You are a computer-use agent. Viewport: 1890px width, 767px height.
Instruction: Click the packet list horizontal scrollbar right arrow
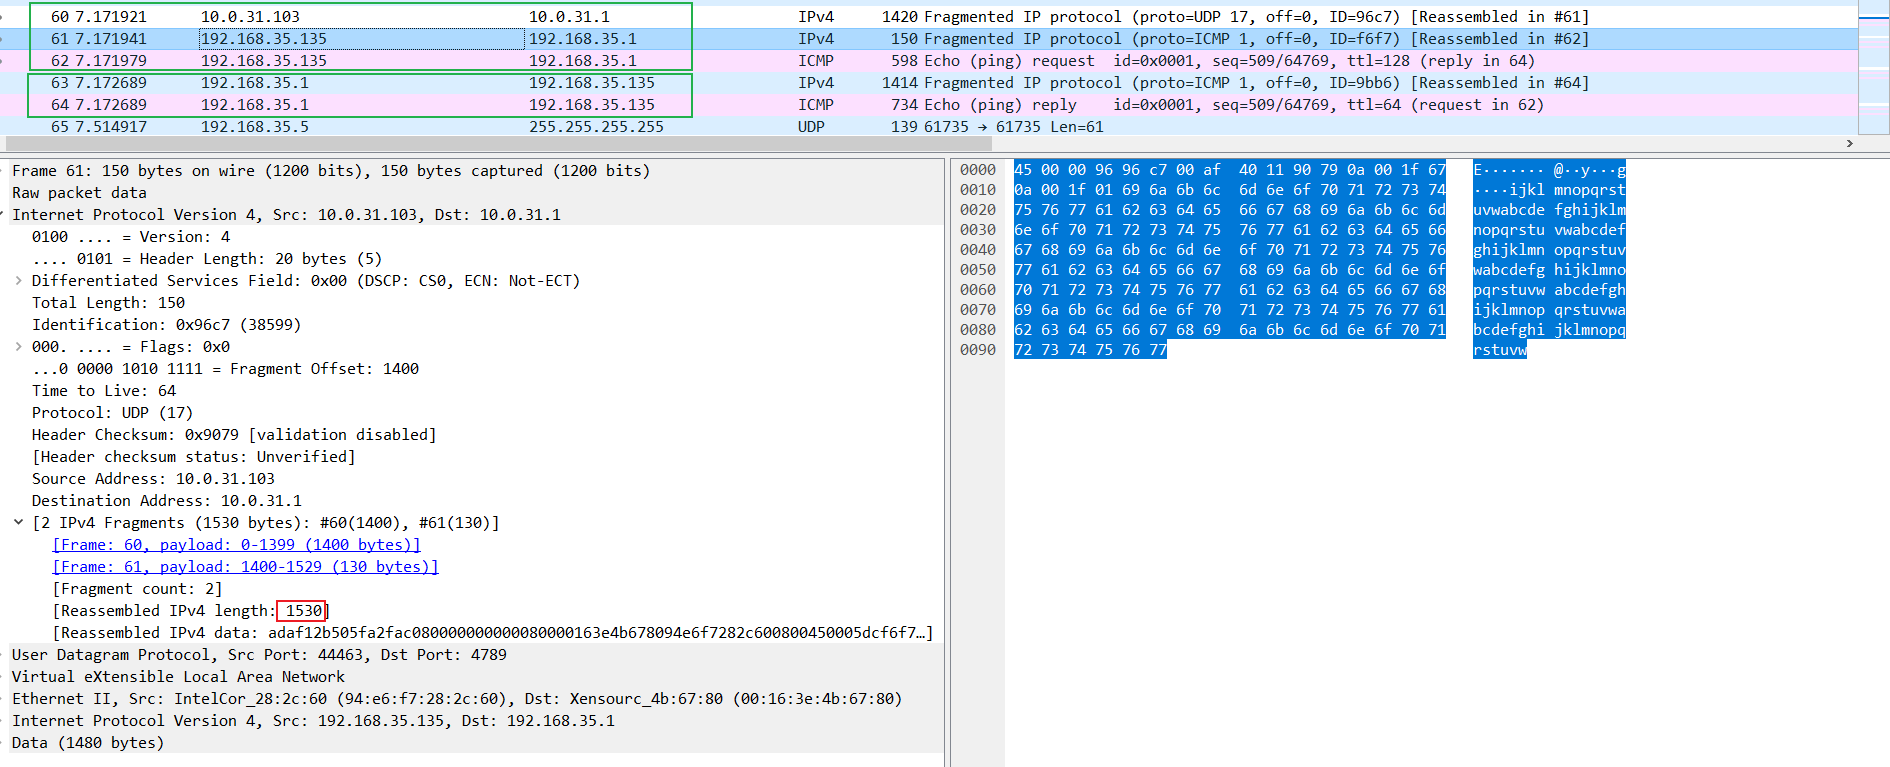(1849, 143)
